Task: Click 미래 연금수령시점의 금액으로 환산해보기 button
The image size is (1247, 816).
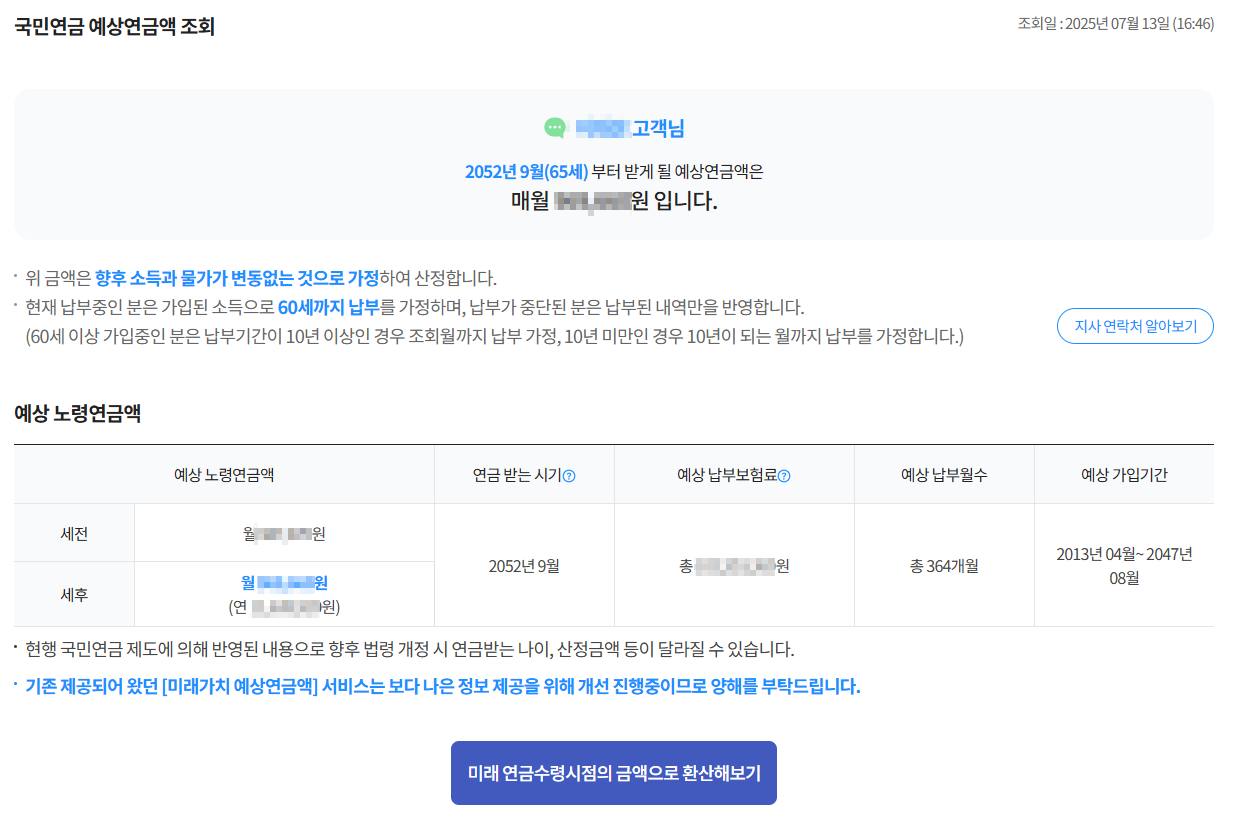Action: point(614,773)
